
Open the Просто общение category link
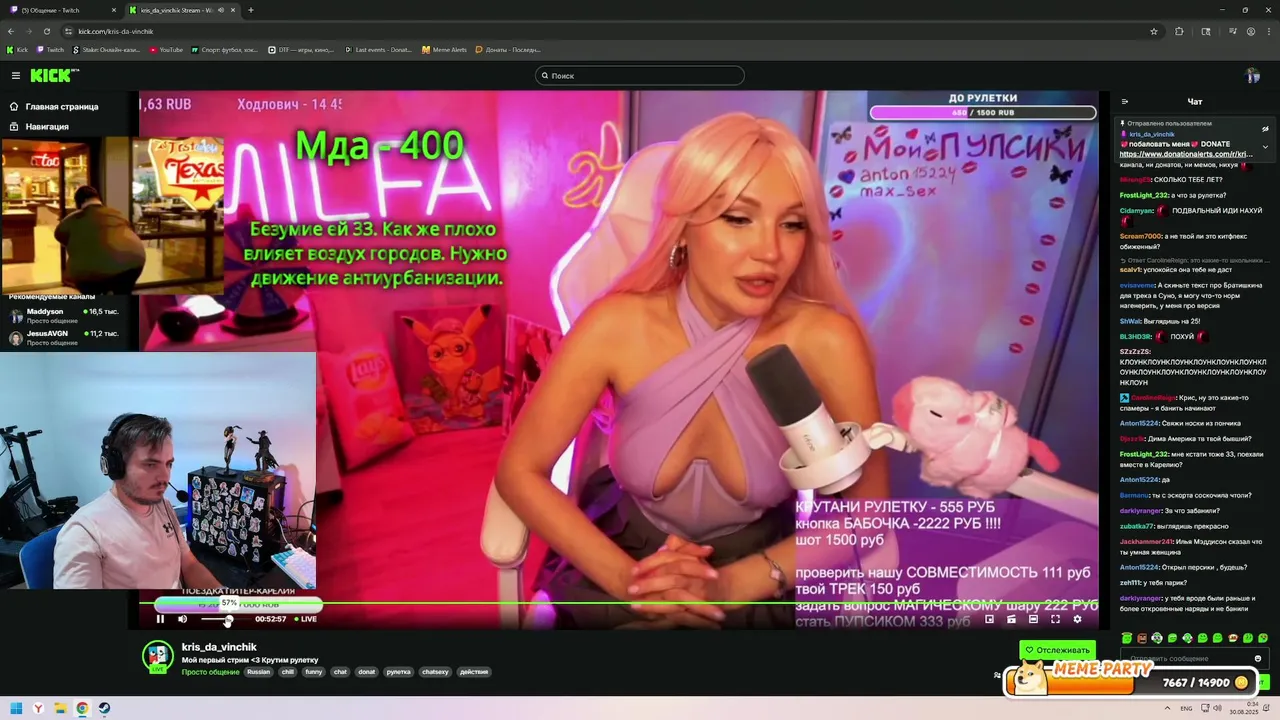(x=210, y=672)
